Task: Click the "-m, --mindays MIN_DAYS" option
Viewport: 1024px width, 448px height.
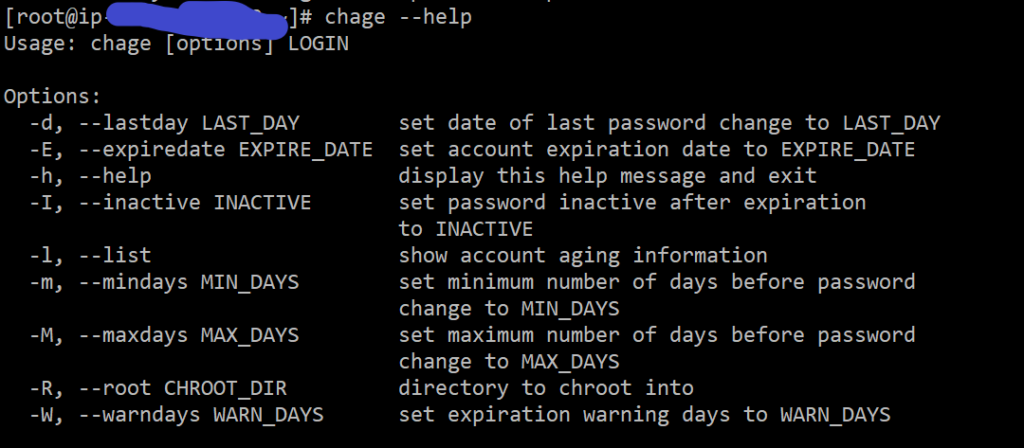Action: pyautogui.click(x=165, y=283)
